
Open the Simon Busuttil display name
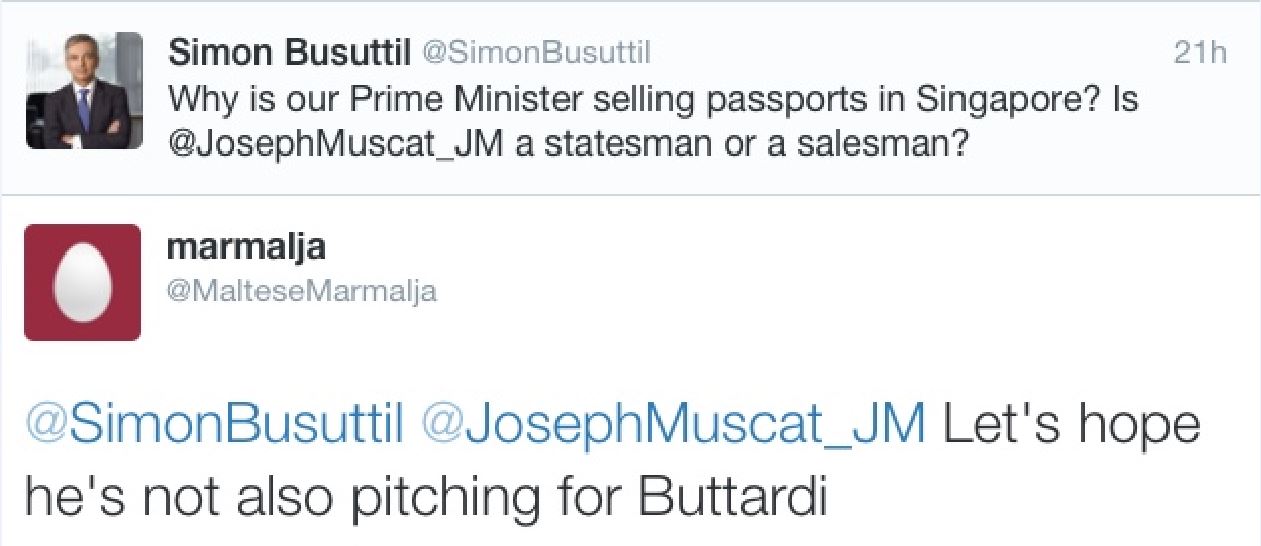[290, 53]
